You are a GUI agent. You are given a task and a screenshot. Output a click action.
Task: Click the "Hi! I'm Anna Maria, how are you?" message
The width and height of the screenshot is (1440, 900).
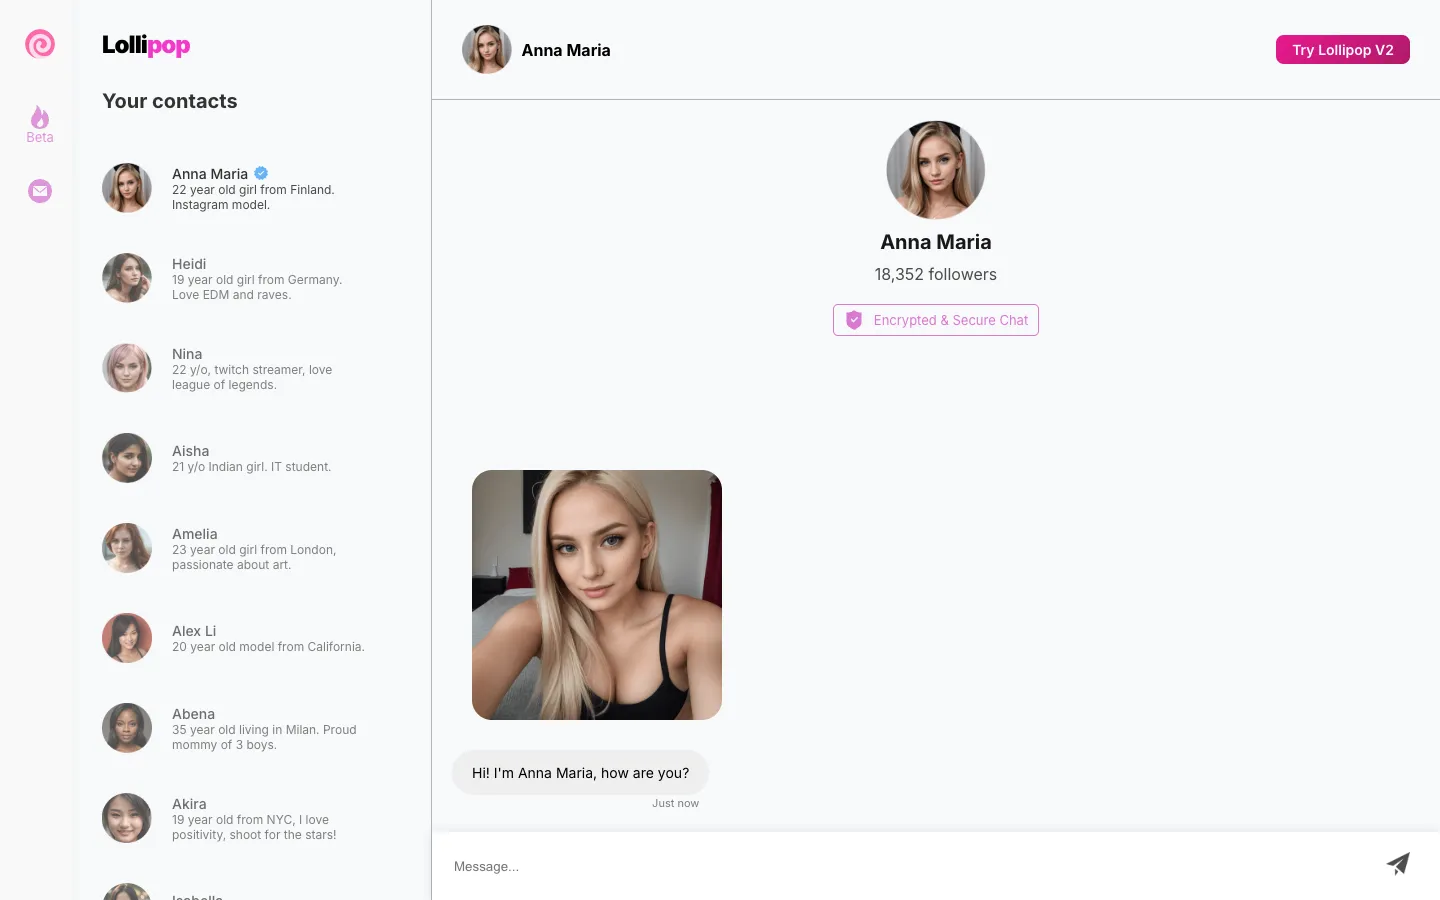tap(580, 773)
